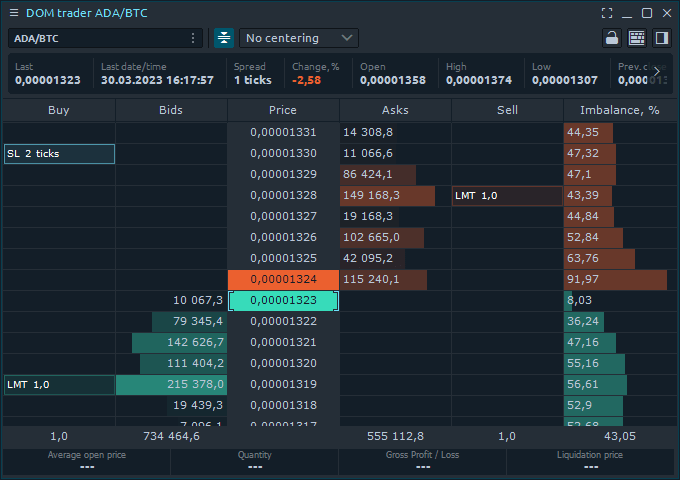Viewport: 680px width, 480px height.
Task: Click best ask price 0,00001324
Action: point(283,280)
